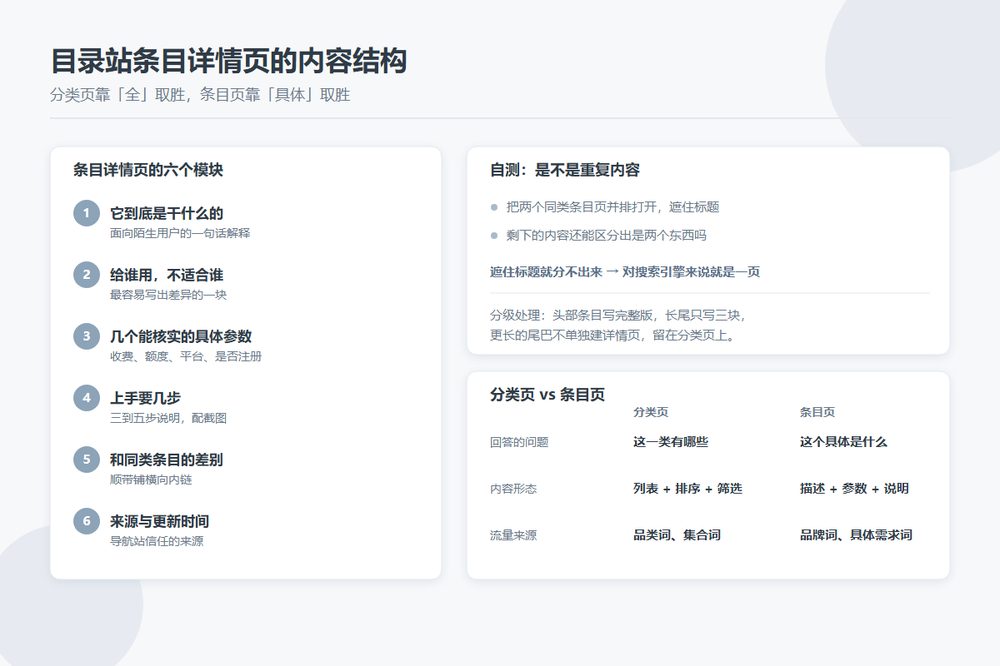Click description 收费、额度、平台、是否注册

pyautogui.click(x=186, y=356)
